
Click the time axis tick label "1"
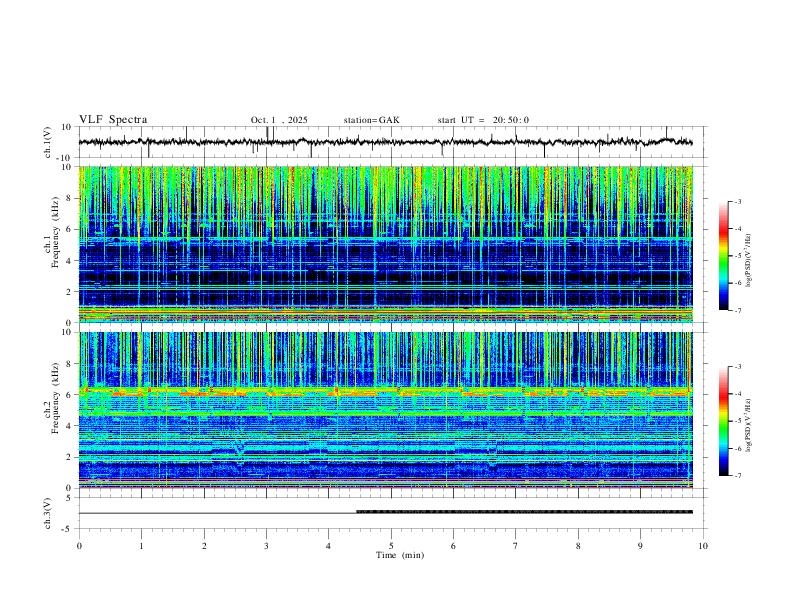click(x=141, y=546)
